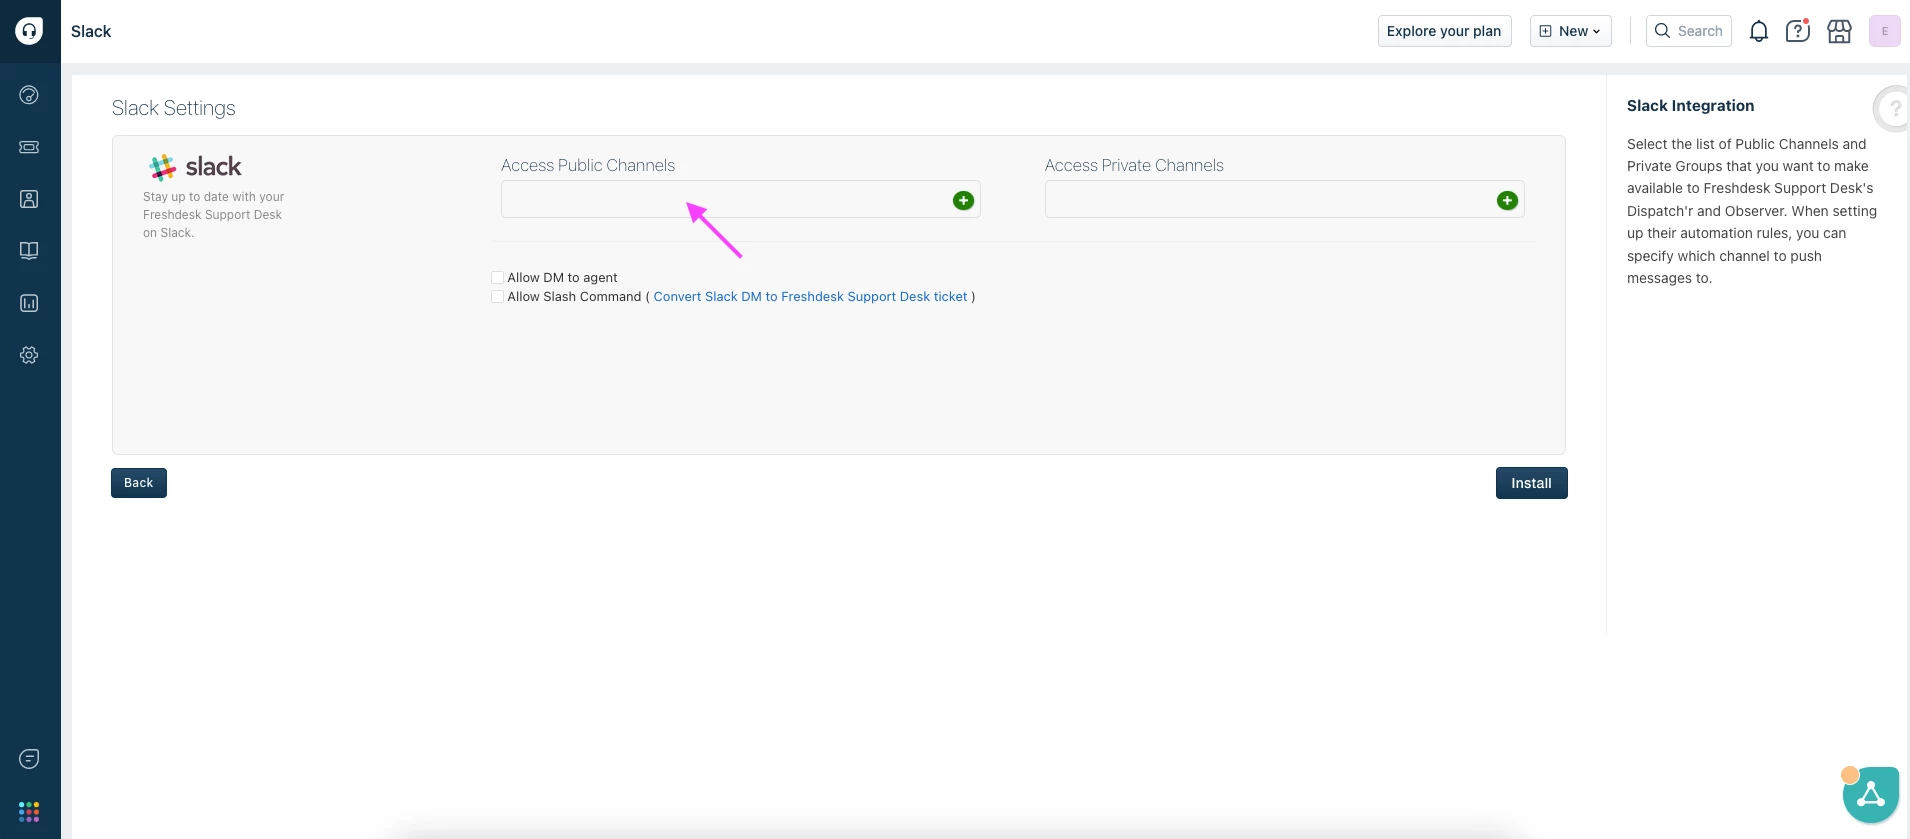Click the round help tab beside Slack Integration

pyautogui.click(x=1892, y=109)
